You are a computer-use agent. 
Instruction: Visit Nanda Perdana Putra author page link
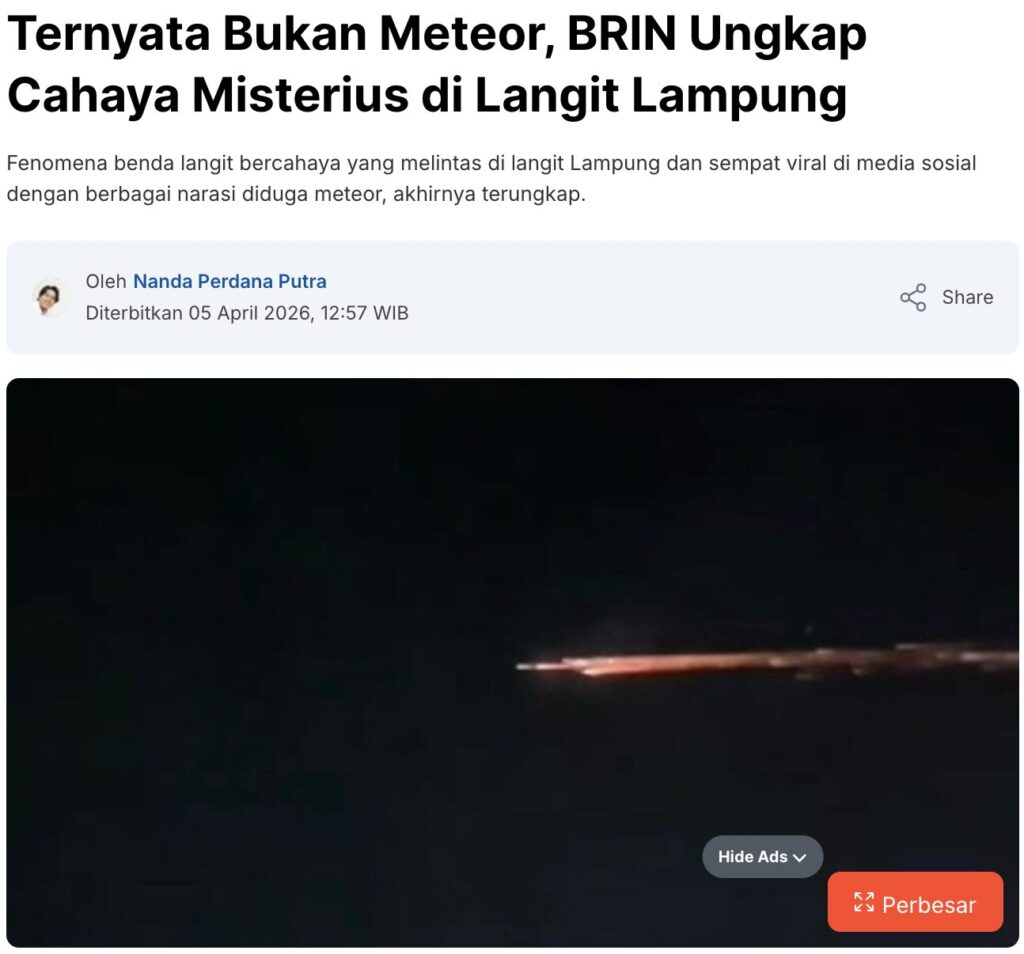click(x=230, y=281)
